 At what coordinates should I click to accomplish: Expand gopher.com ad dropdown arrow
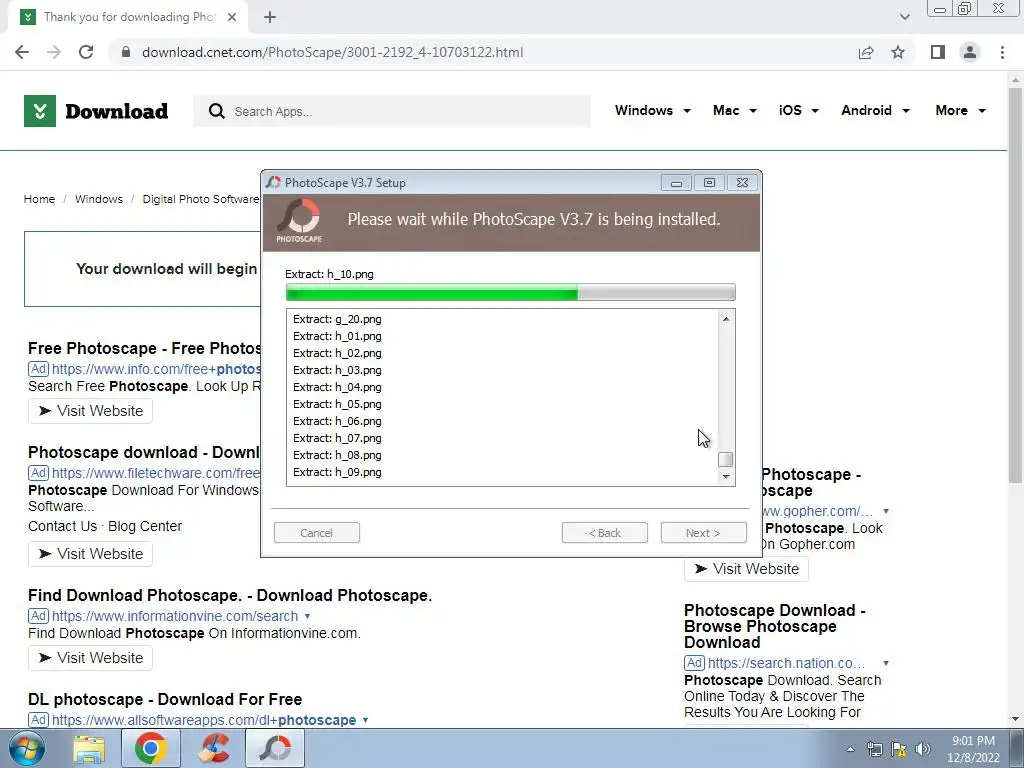point(886,511)
